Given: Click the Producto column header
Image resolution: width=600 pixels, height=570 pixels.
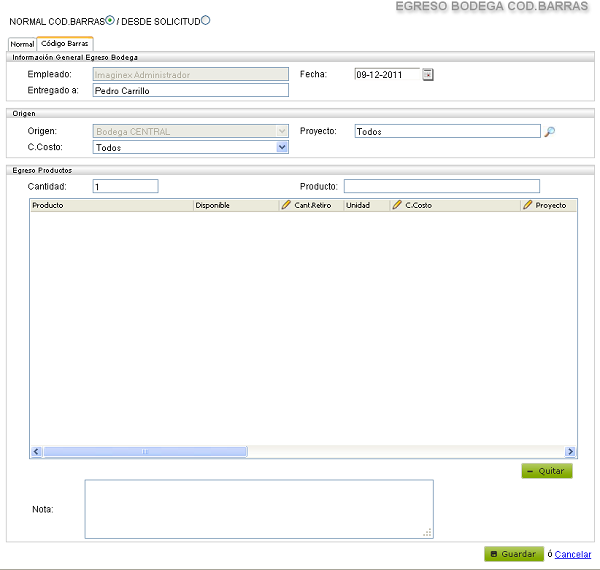Looking at the screenshot, I should pyautogui.click(x=112, y=205).
